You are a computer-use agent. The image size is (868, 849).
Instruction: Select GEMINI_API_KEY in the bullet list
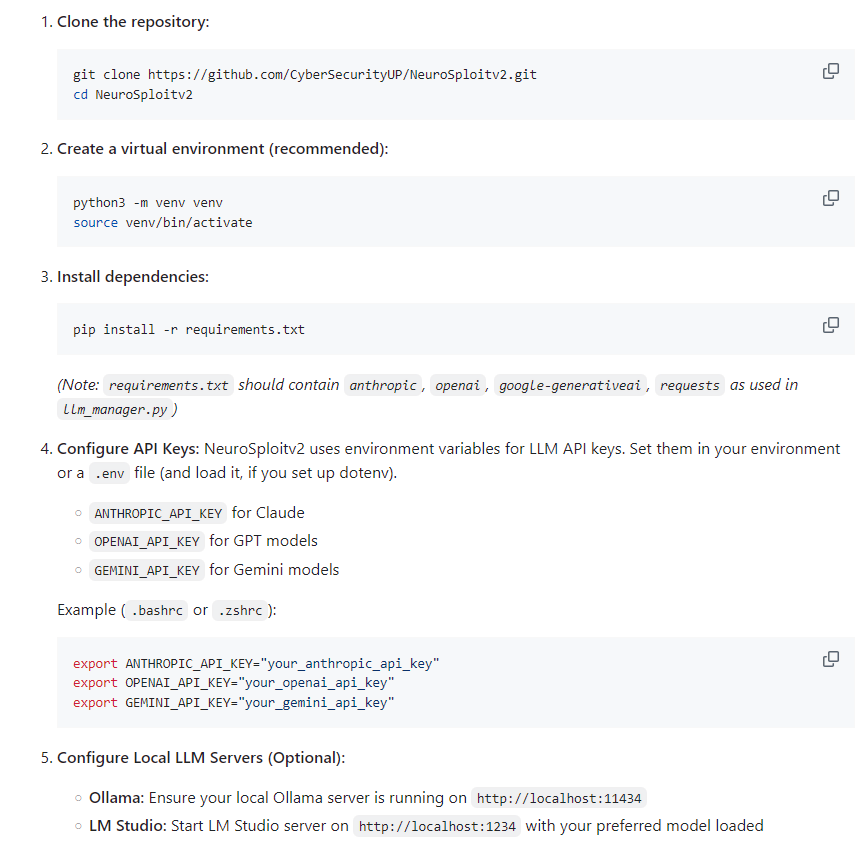[x=146, y=571]
